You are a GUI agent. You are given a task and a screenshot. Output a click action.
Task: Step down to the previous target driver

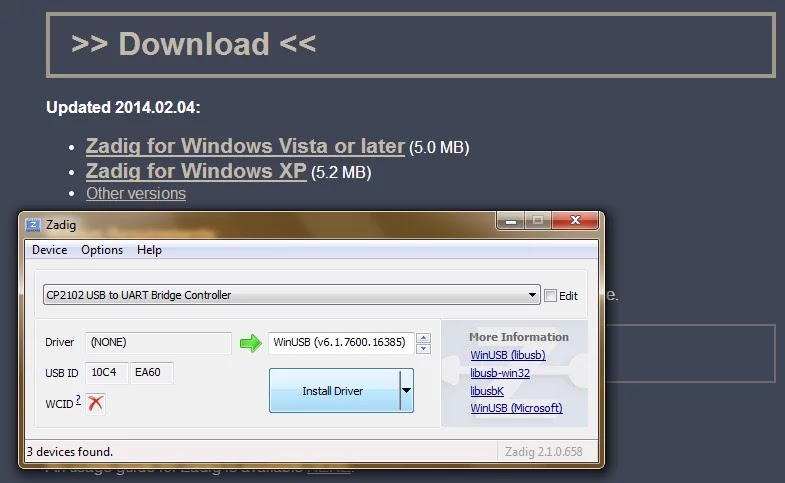(423, 348)
